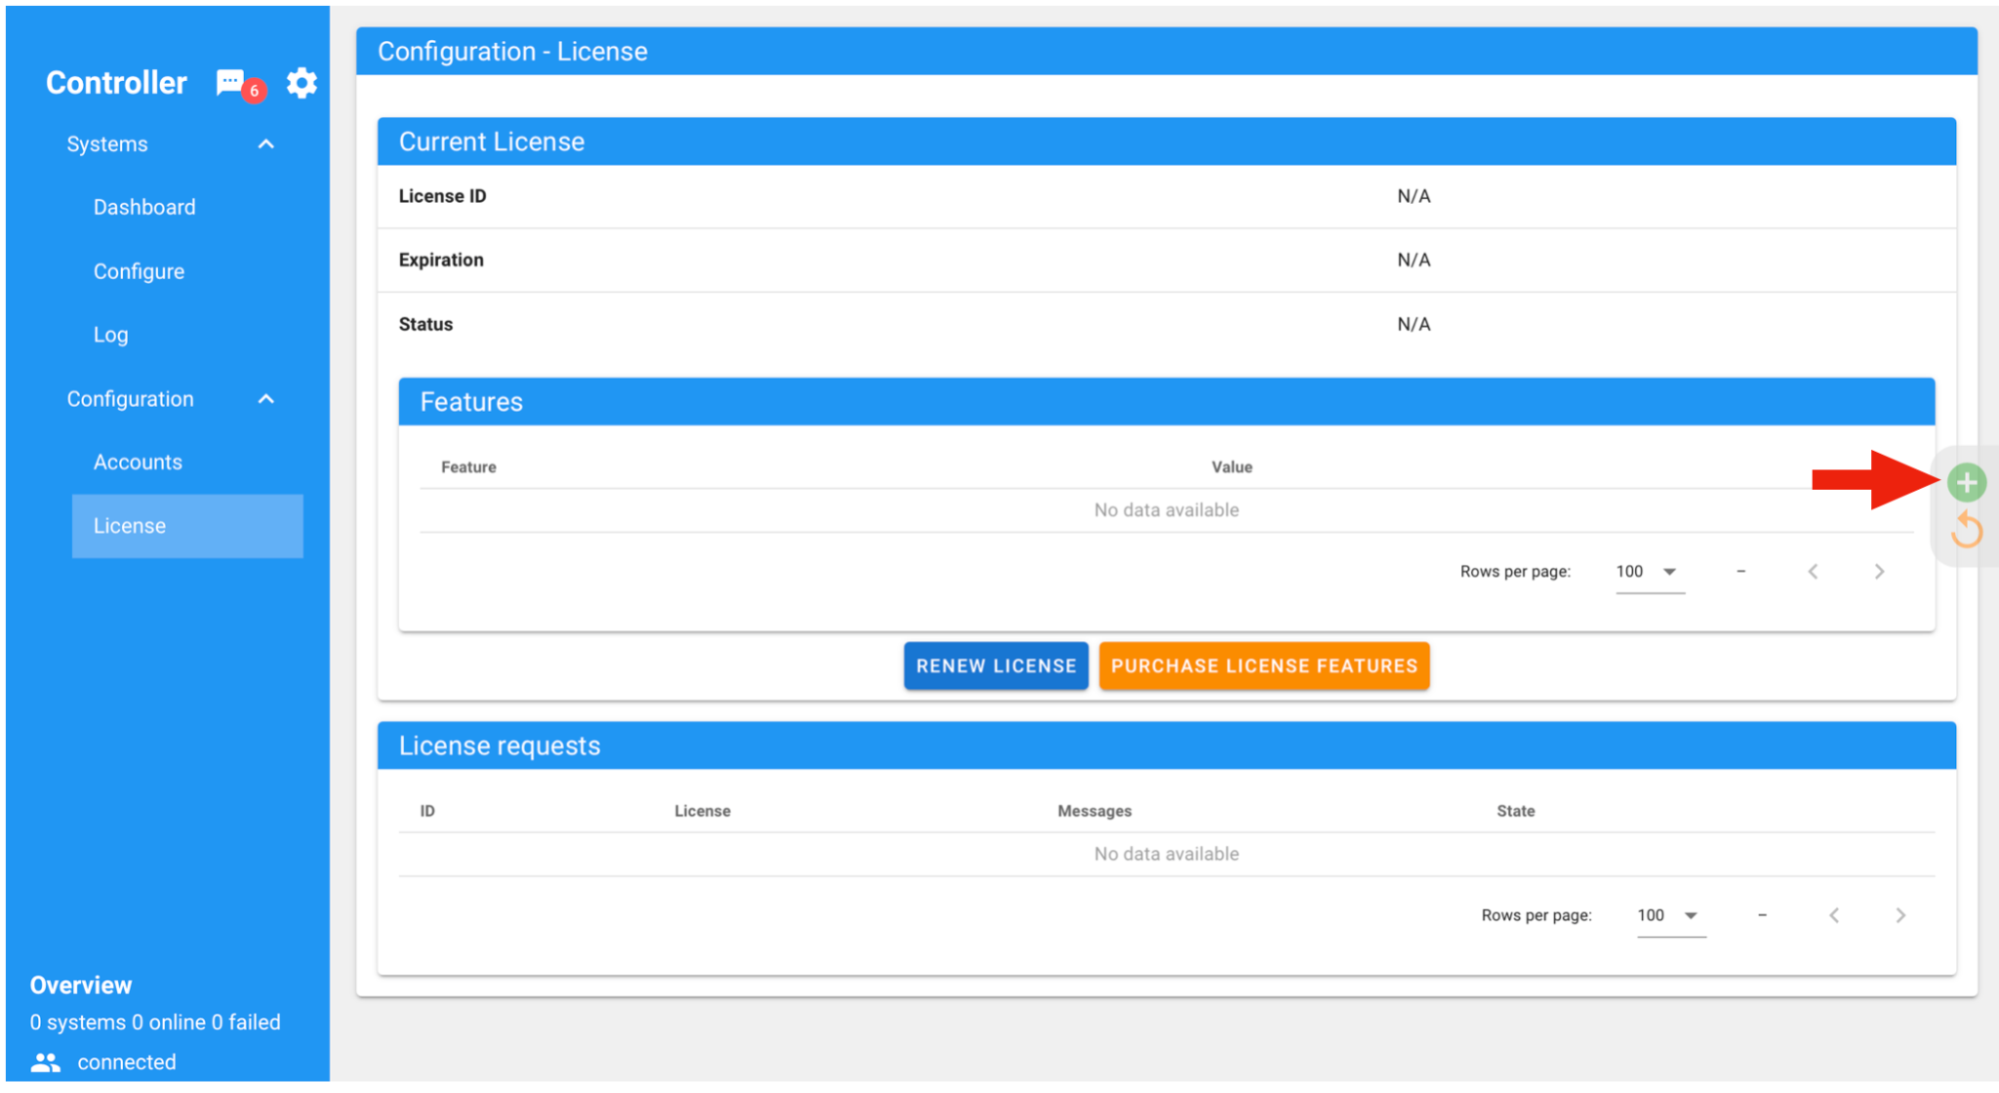Select Accounts under Configuration

coord(137,461)
